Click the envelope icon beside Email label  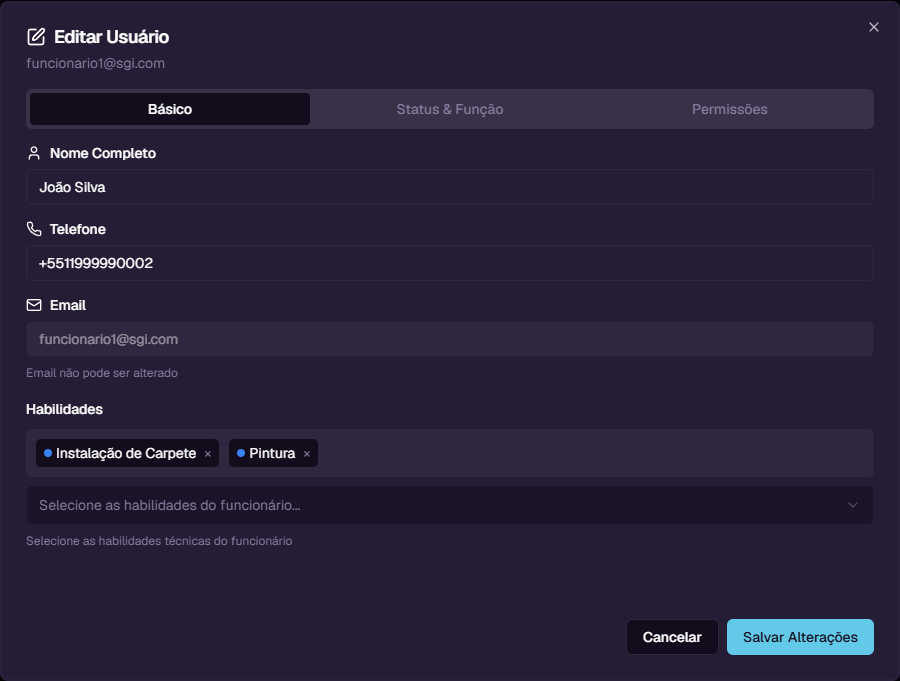coord(34,305)
